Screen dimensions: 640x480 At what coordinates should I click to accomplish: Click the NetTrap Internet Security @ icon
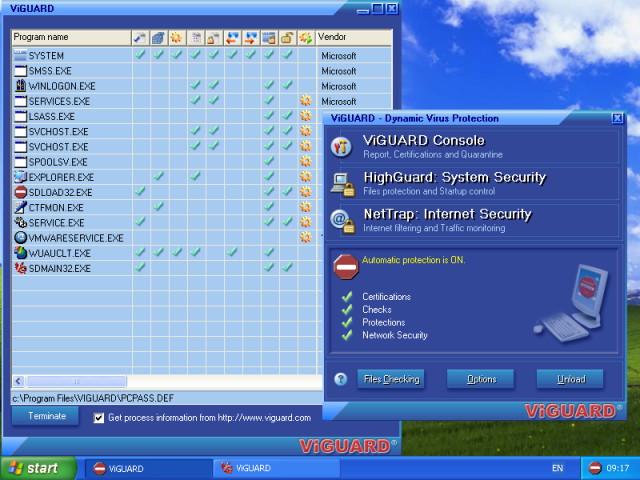(342, 220)
